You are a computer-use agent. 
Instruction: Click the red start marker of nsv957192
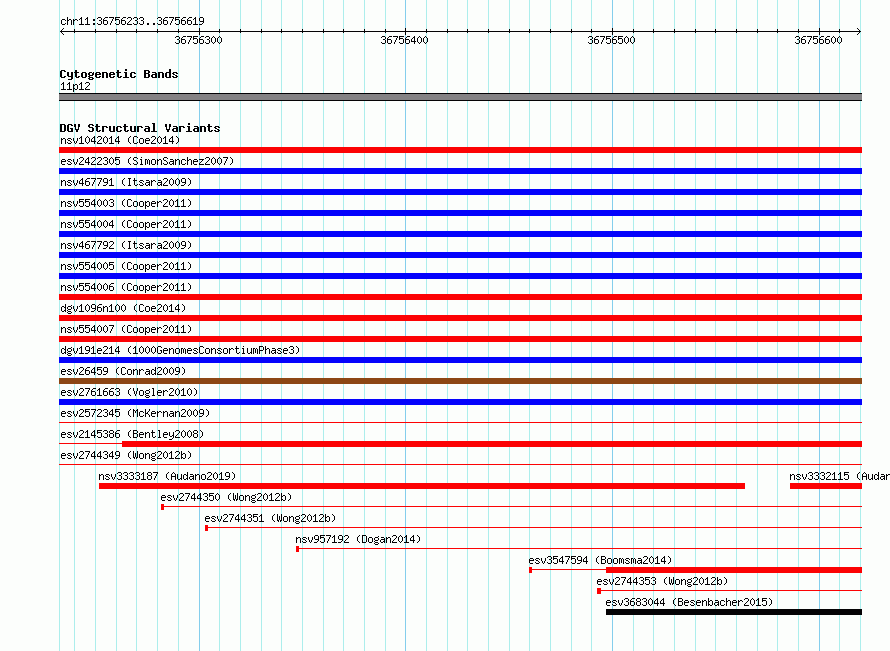297,549
